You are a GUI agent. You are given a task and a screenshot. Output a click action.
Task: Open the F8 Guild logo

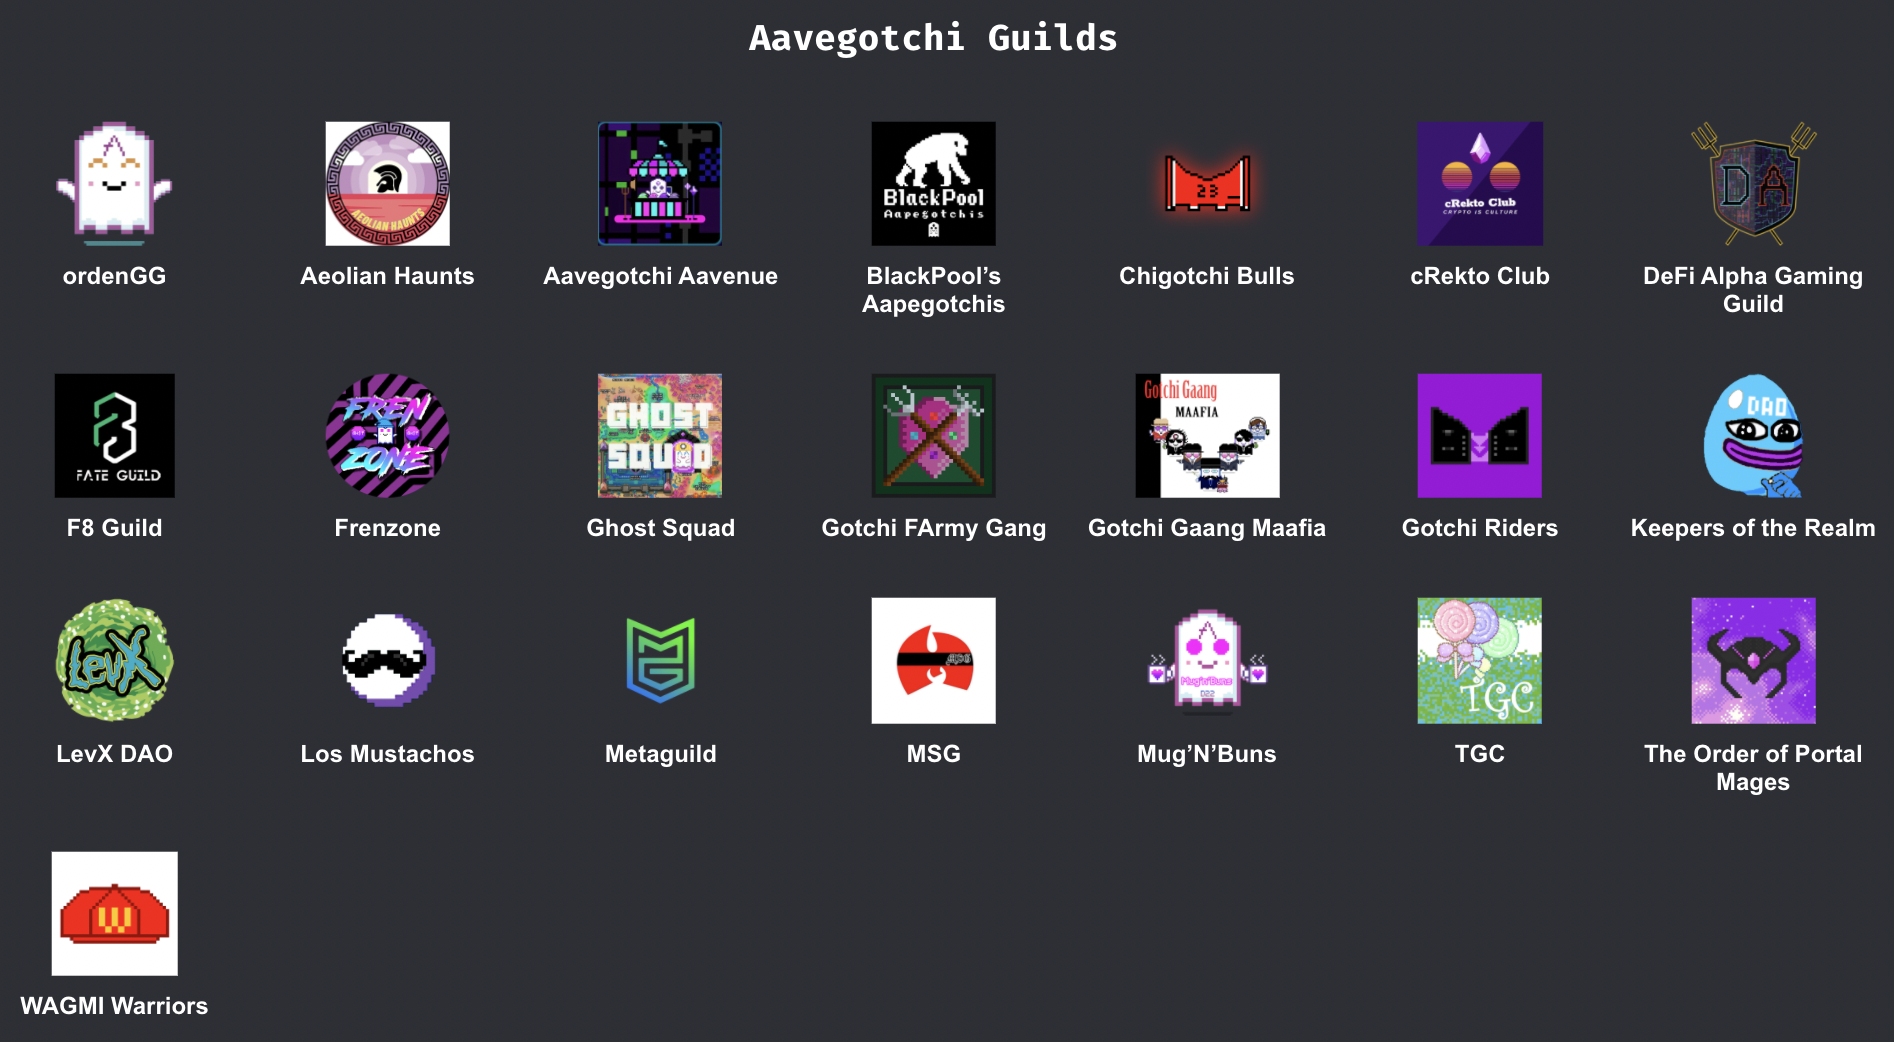(x=114, y=436)
